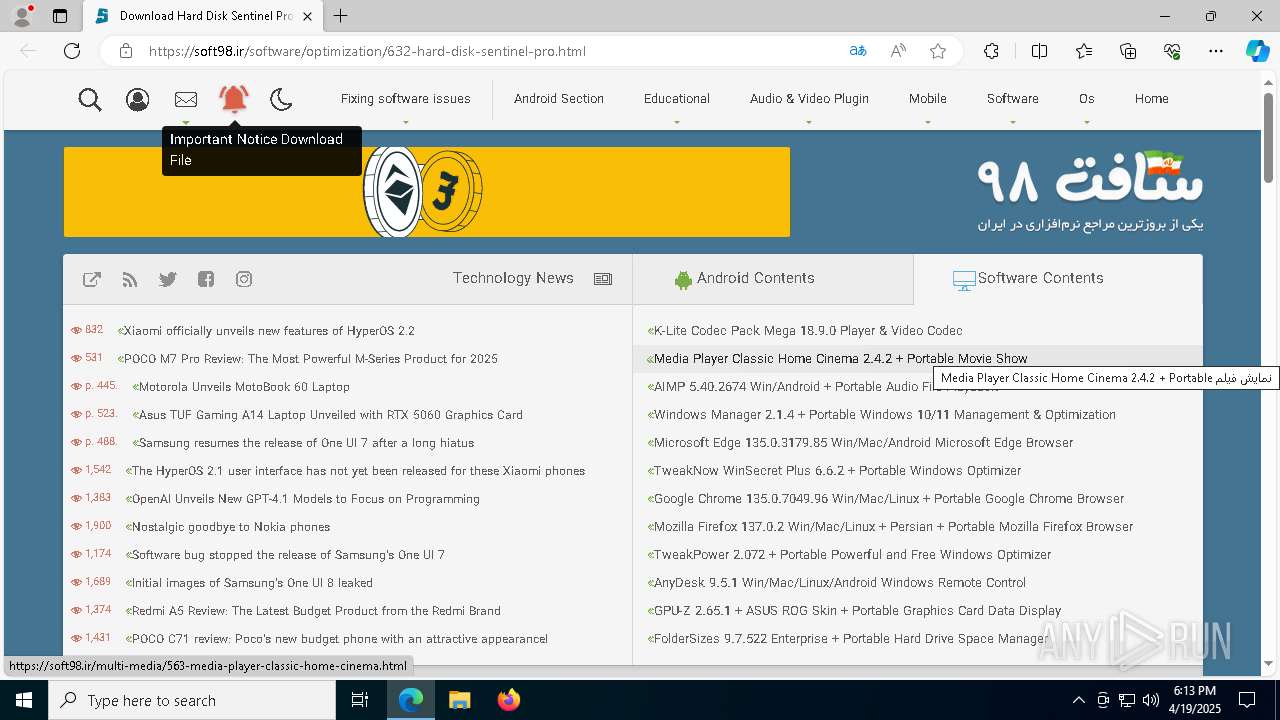Click the yellow coin banner advertisement

[427, 192]
